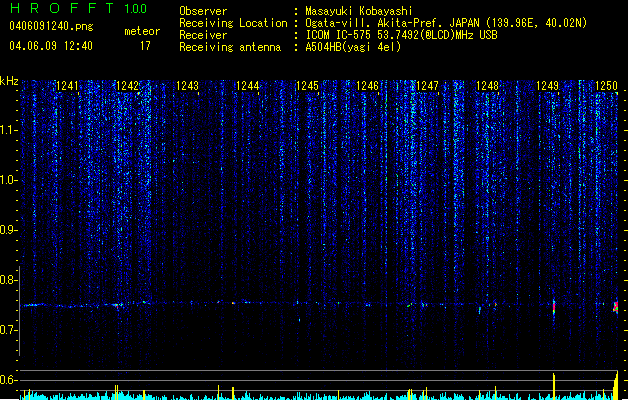Click the 1243 time marker
629x400 pixels.
tap(187, 86)
